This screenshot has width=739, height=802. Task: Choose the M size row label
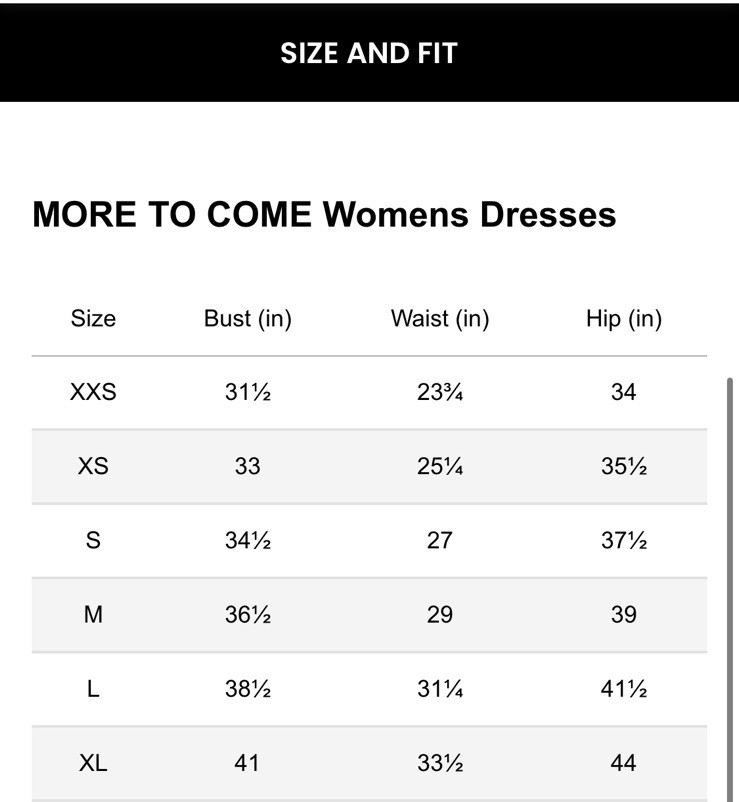(93, 614)
